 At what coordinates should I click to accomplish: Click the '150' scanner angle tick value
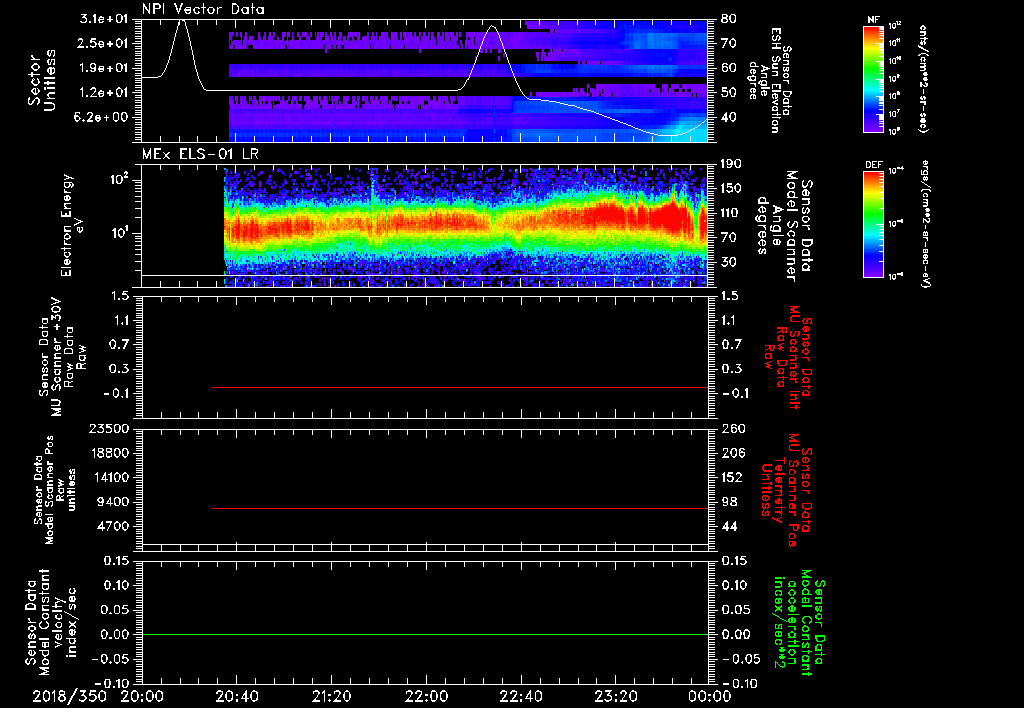(x=733, y=189)
